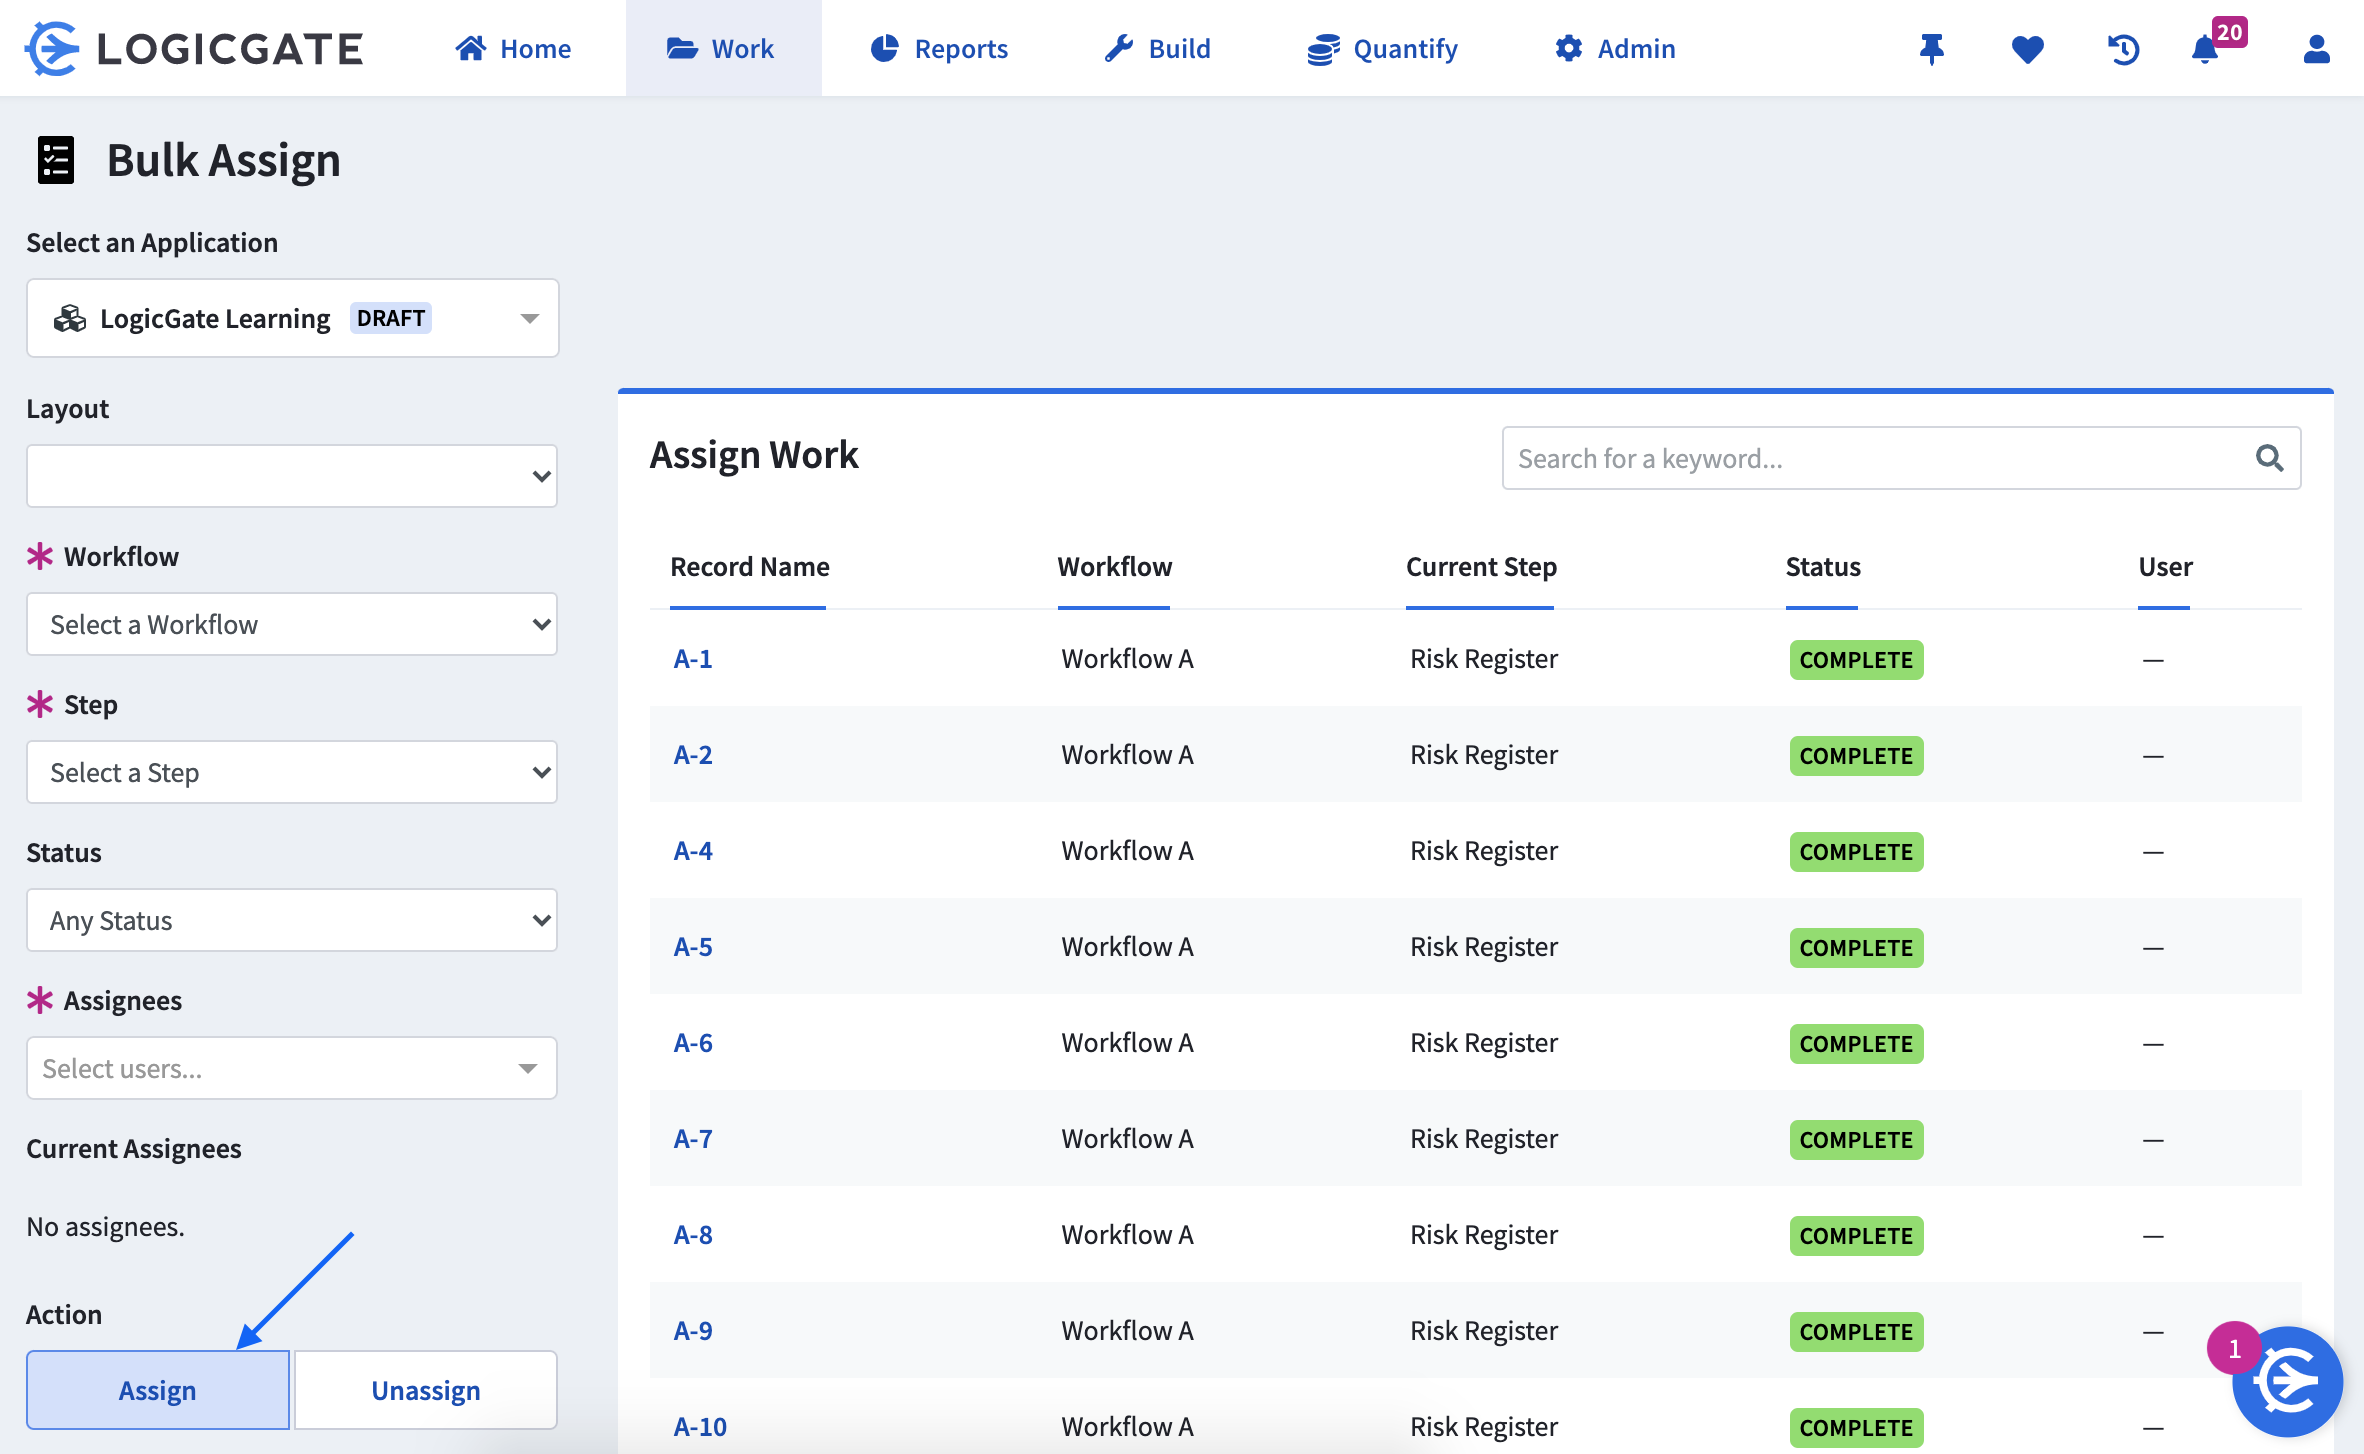This screenshot has height=1454, width=2364.
Task: Select the Unassign action
Action: point(426,1390)
